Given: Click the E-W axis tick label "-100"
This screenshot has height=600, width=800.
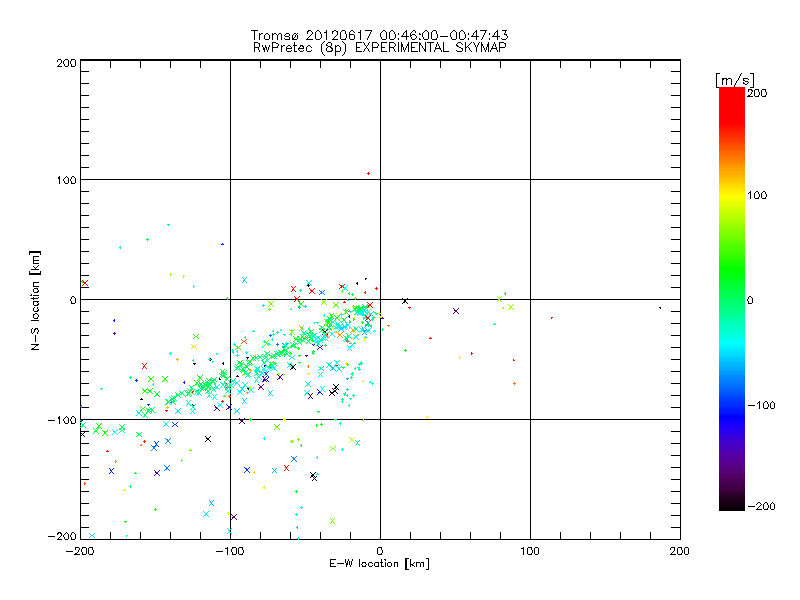Looking at the screenshot, I should pyautogui.click(x=230, y=551).
